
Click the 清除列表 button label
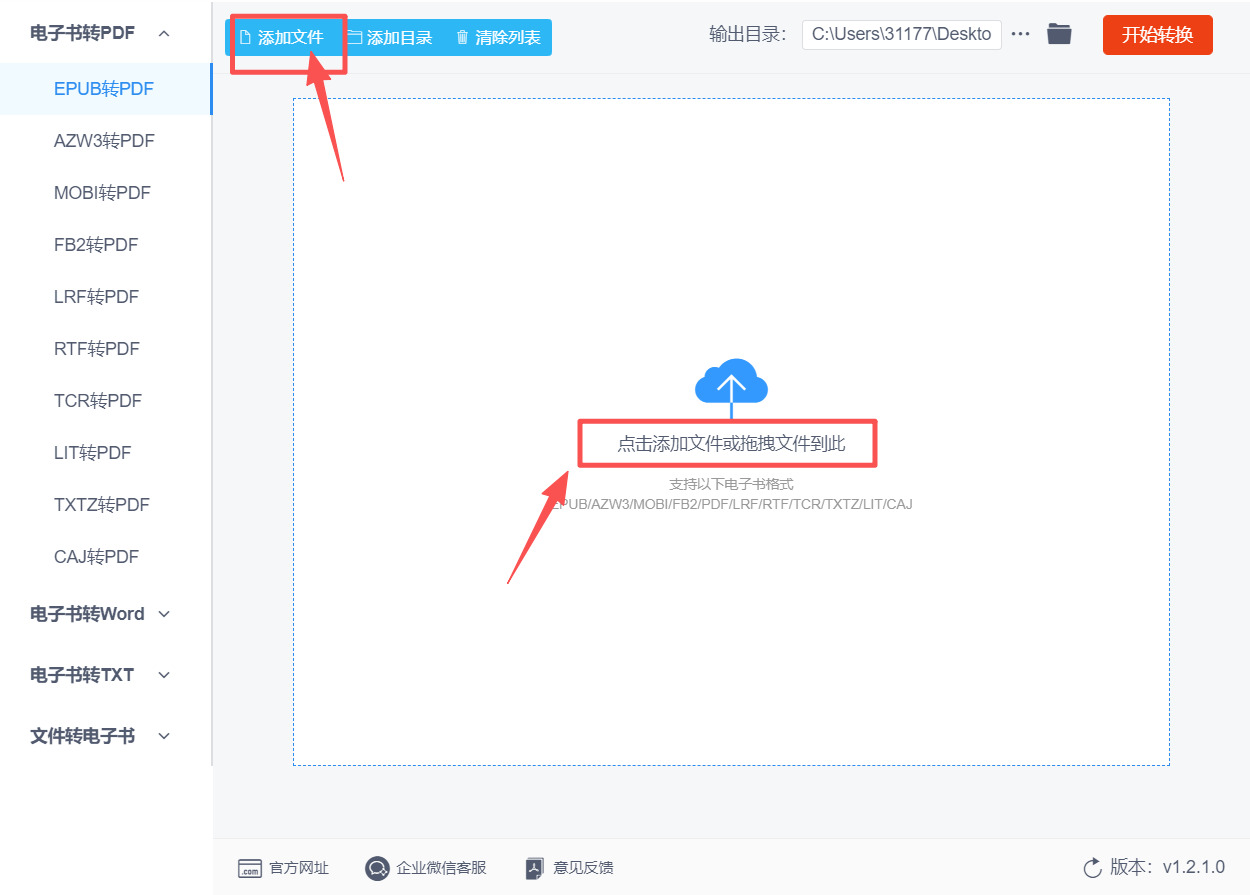(508, 38)
